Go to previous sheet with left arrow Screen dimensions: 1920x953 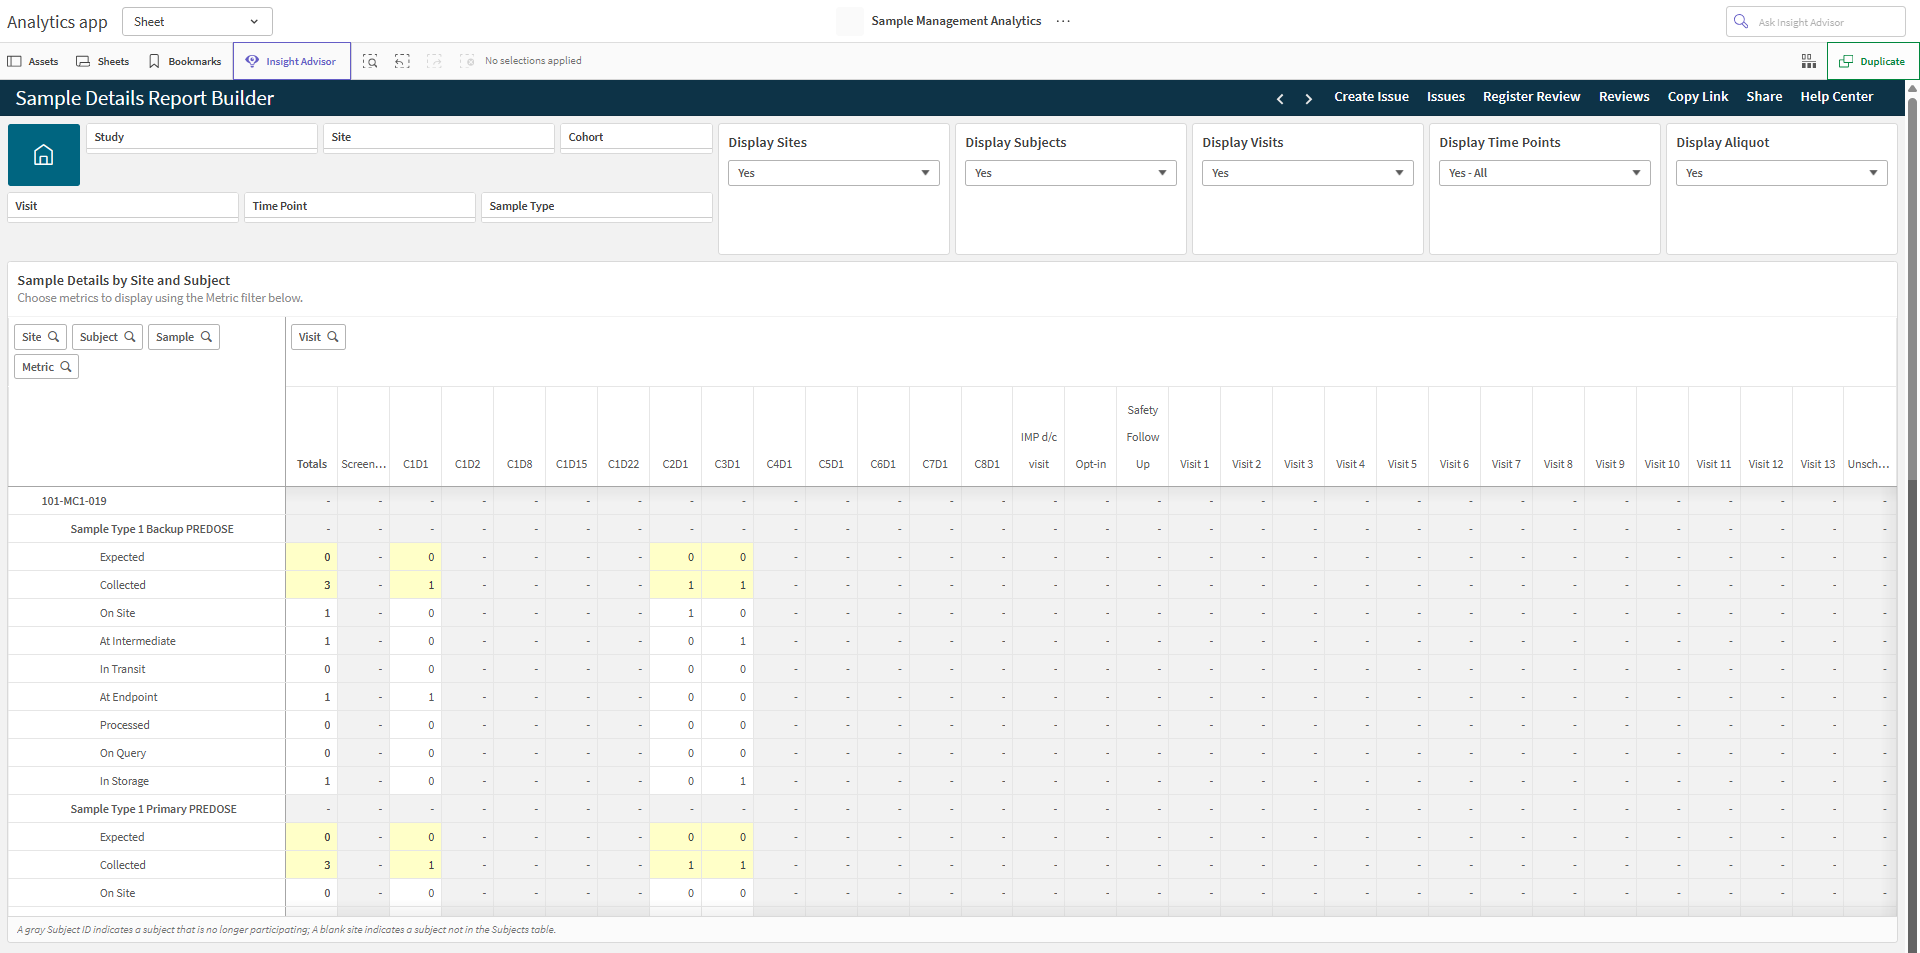click(x=1280, y=98)
